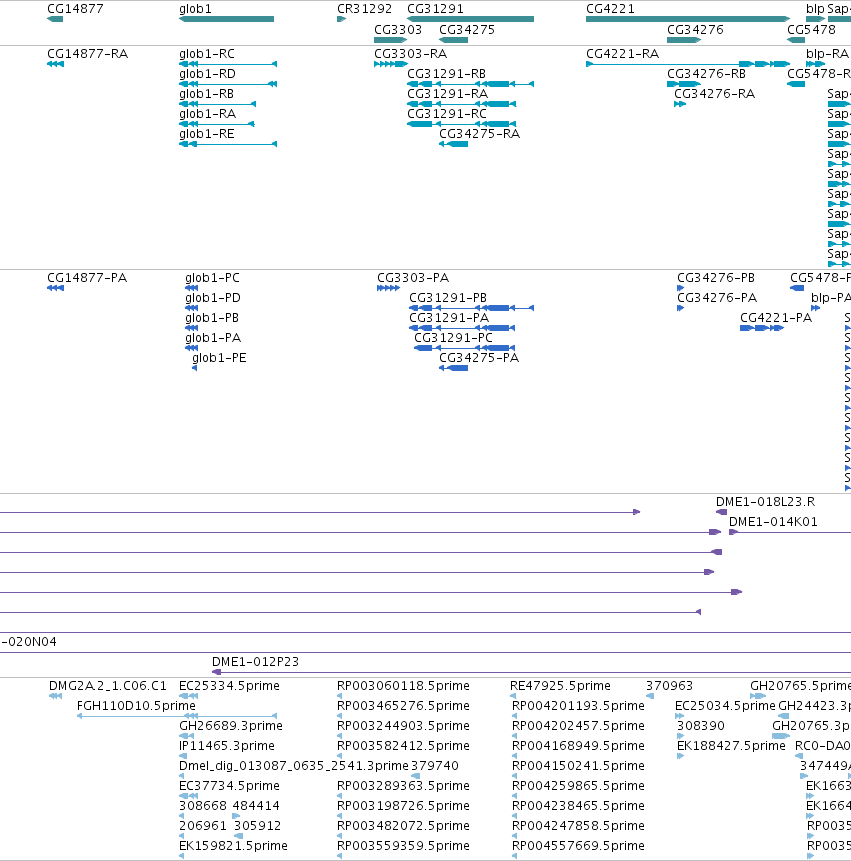The height and width of the screenshot is (861, 851).
Task: Select EST EK188427.5prime
Action: pos(731,746)
